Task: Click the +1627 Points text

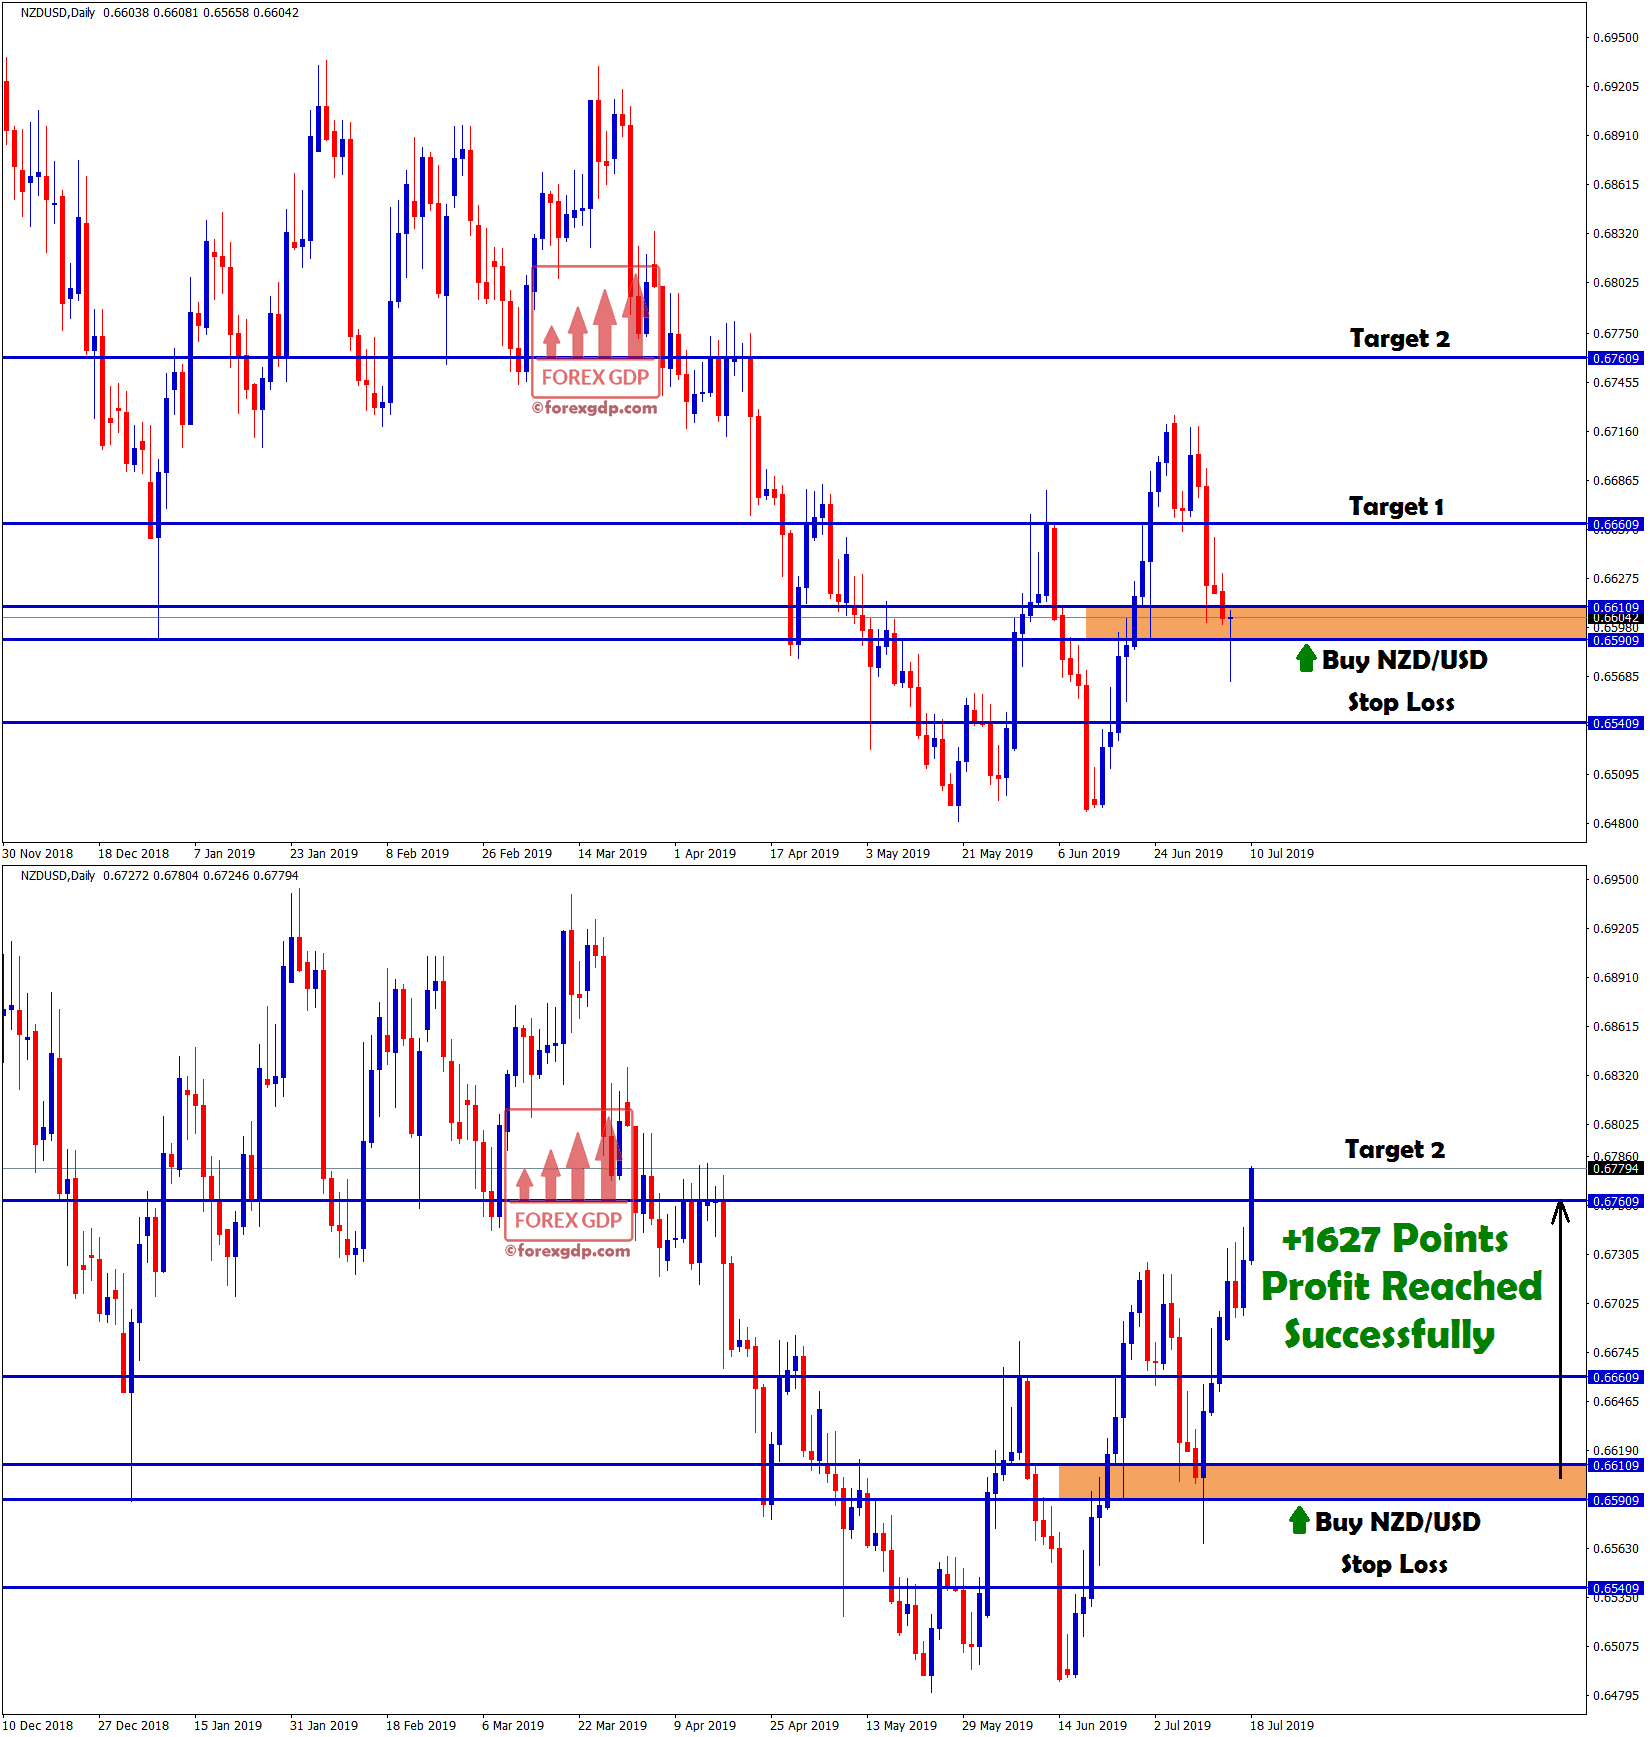Action: [1395, 1239]
